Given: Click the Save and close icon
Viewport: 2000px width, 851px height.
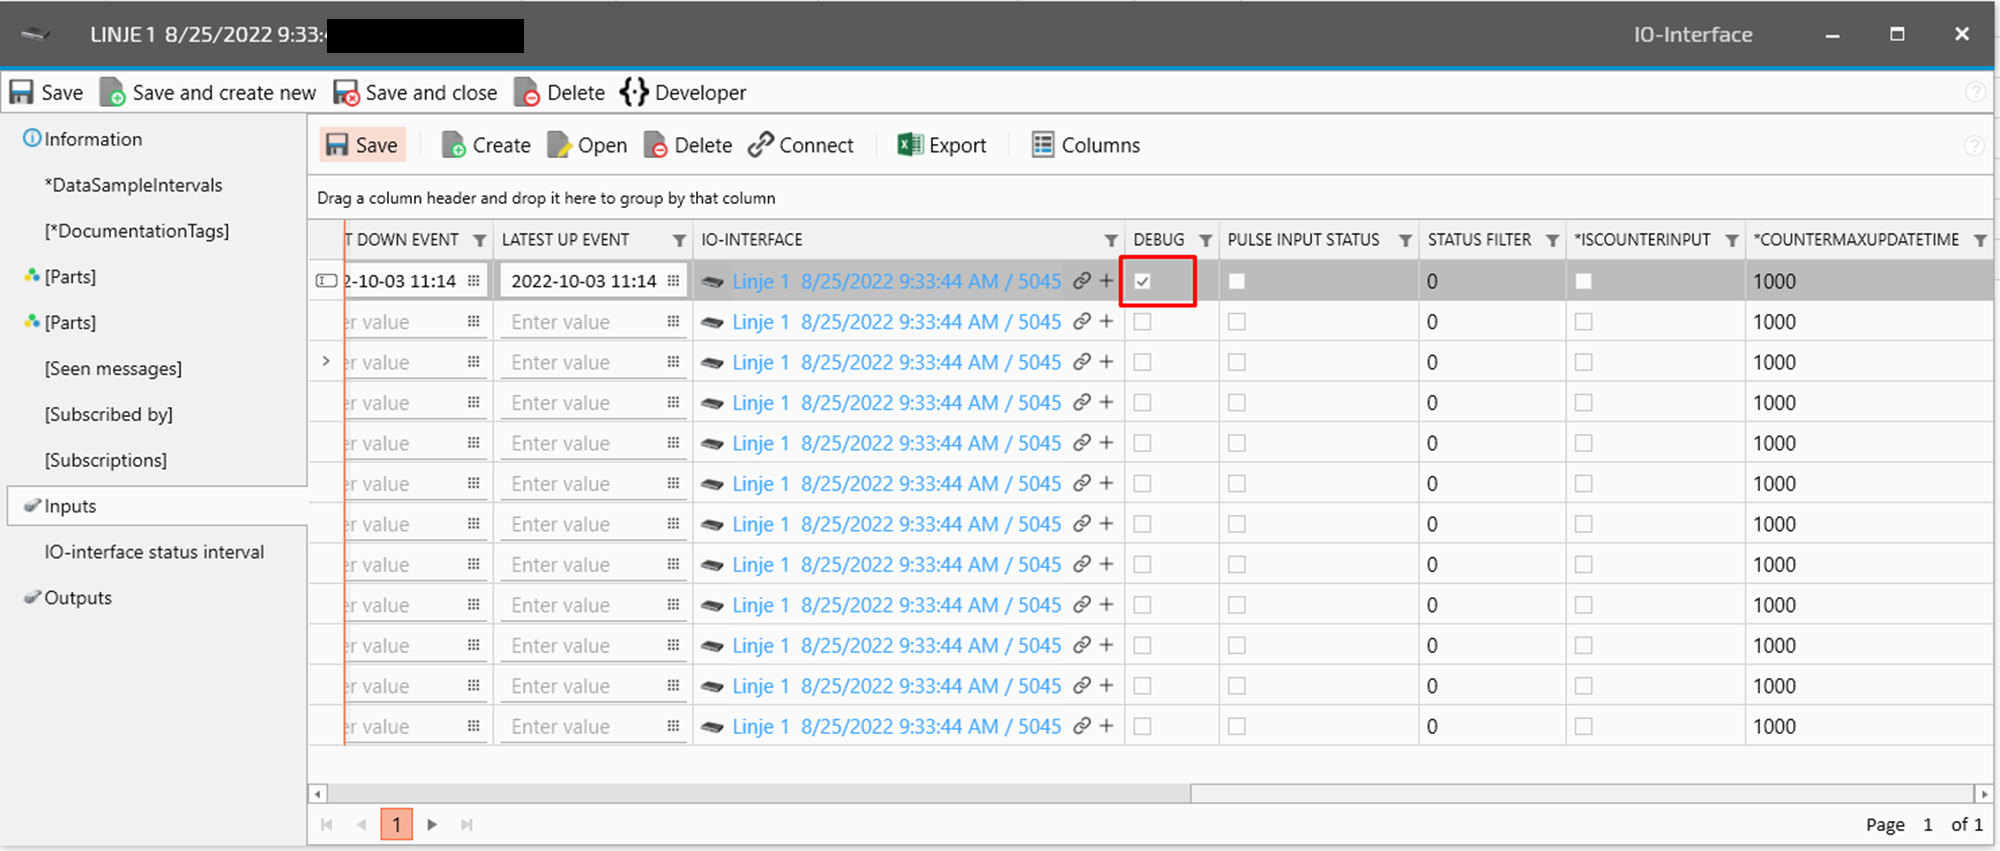Looking at the screenshot, I should [x=346, y=93].
